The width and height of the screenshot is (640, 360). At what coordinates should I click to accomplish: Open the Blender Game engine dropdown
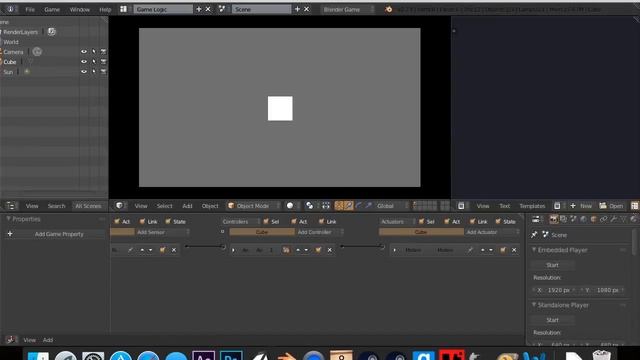(x=347, y=9)
